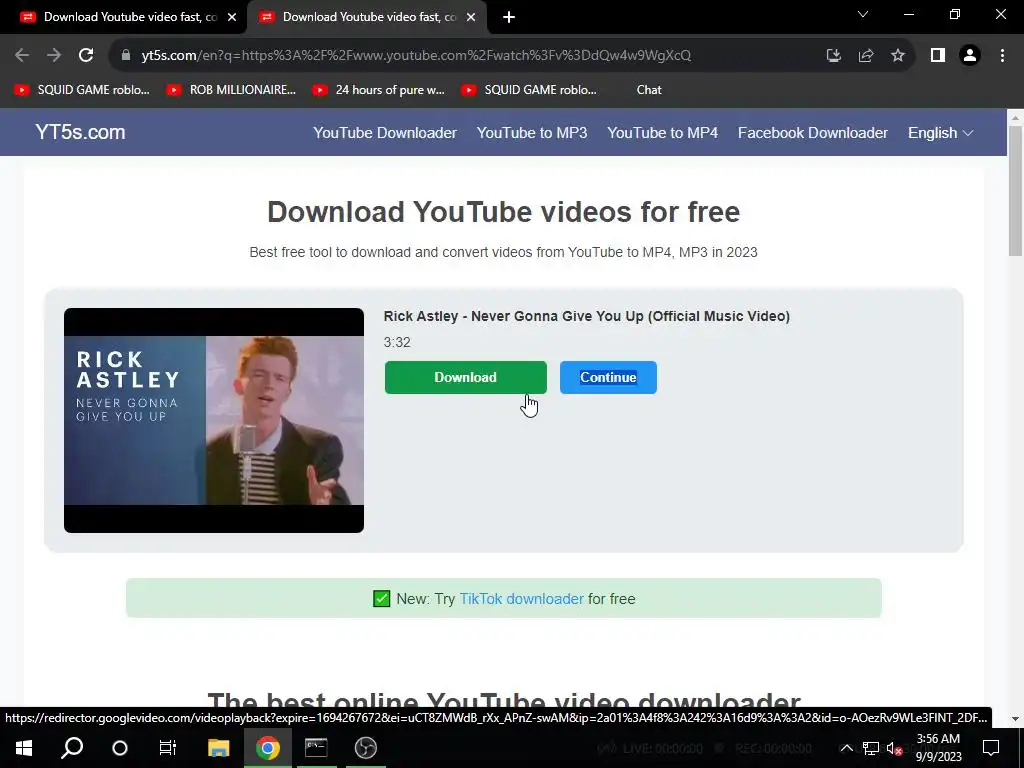Open Windows taskbar search
The image size is (1024, 768).
72,748
